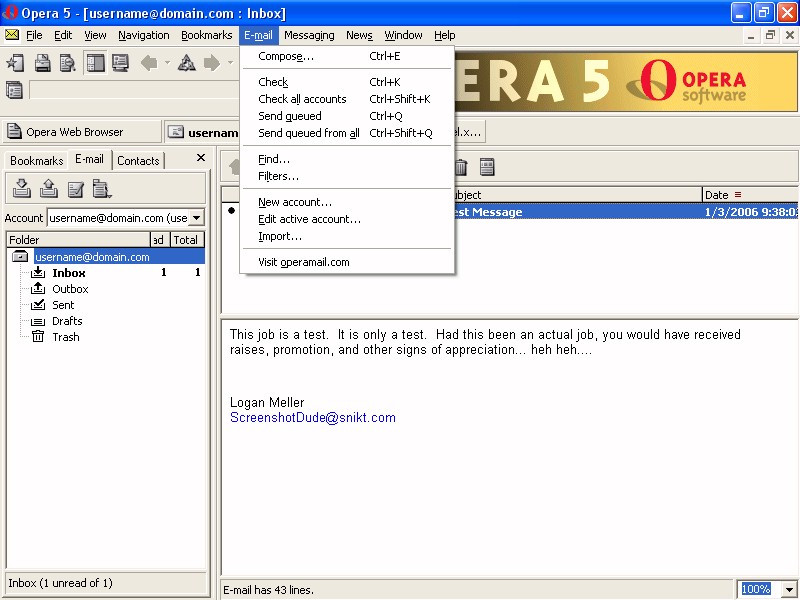This screenshot has width=800, height=600.
Task: Select the E-mail panel tab
Action: click(x=89, y=159)
